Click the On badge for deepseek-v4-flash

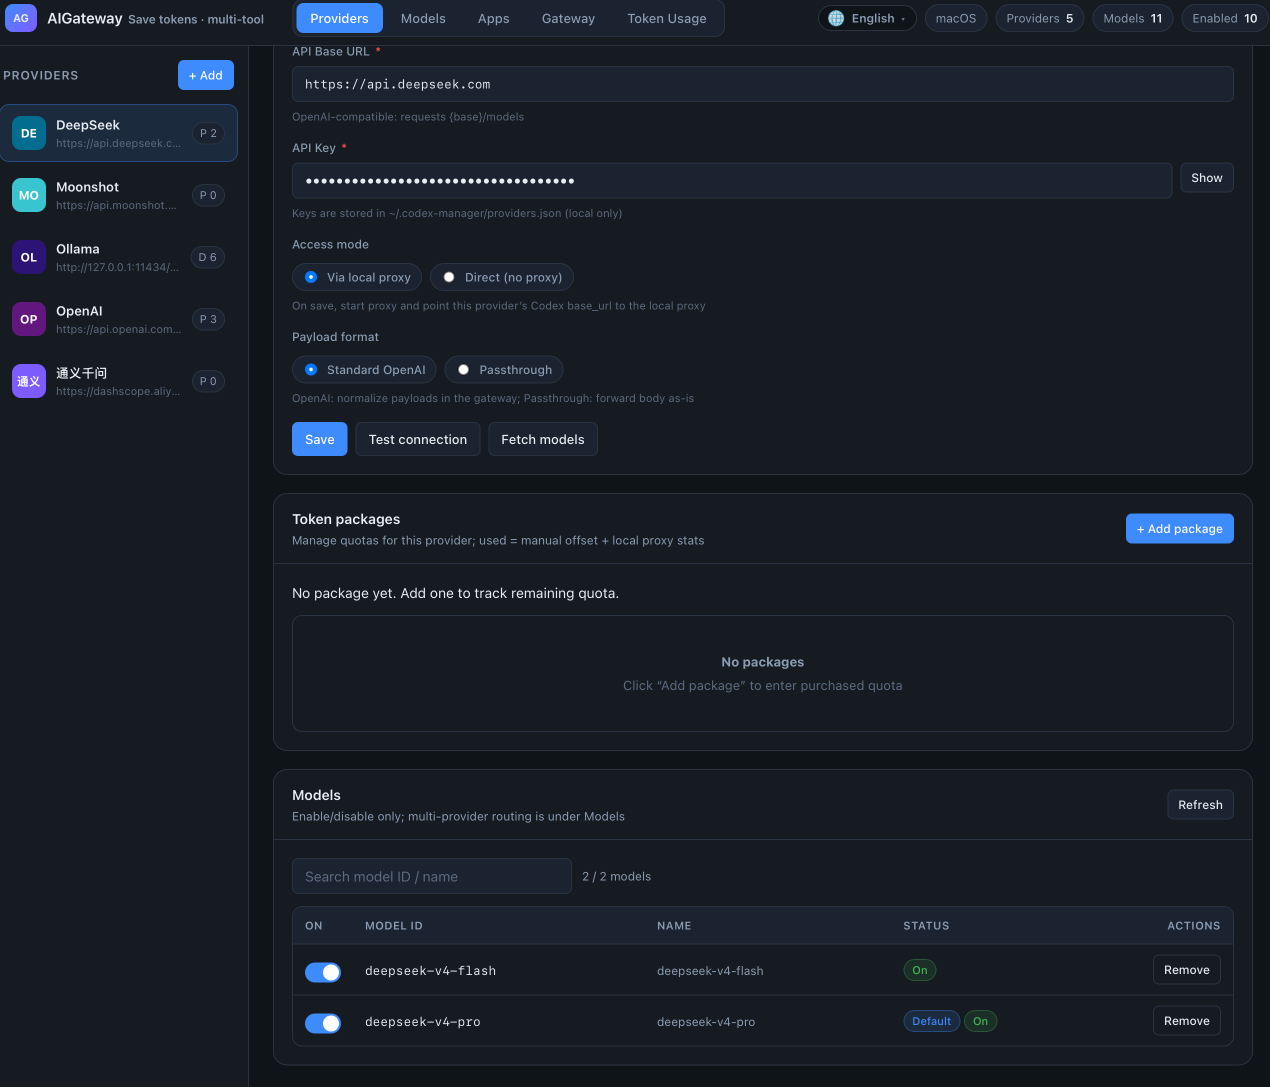920,970
